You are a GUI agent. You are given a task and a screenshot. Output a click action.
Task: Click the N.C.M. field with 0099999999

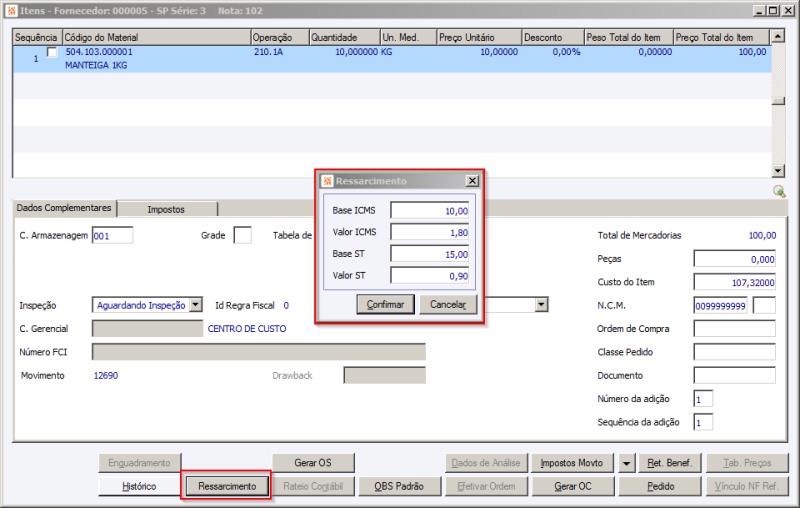tap(720, 306)
